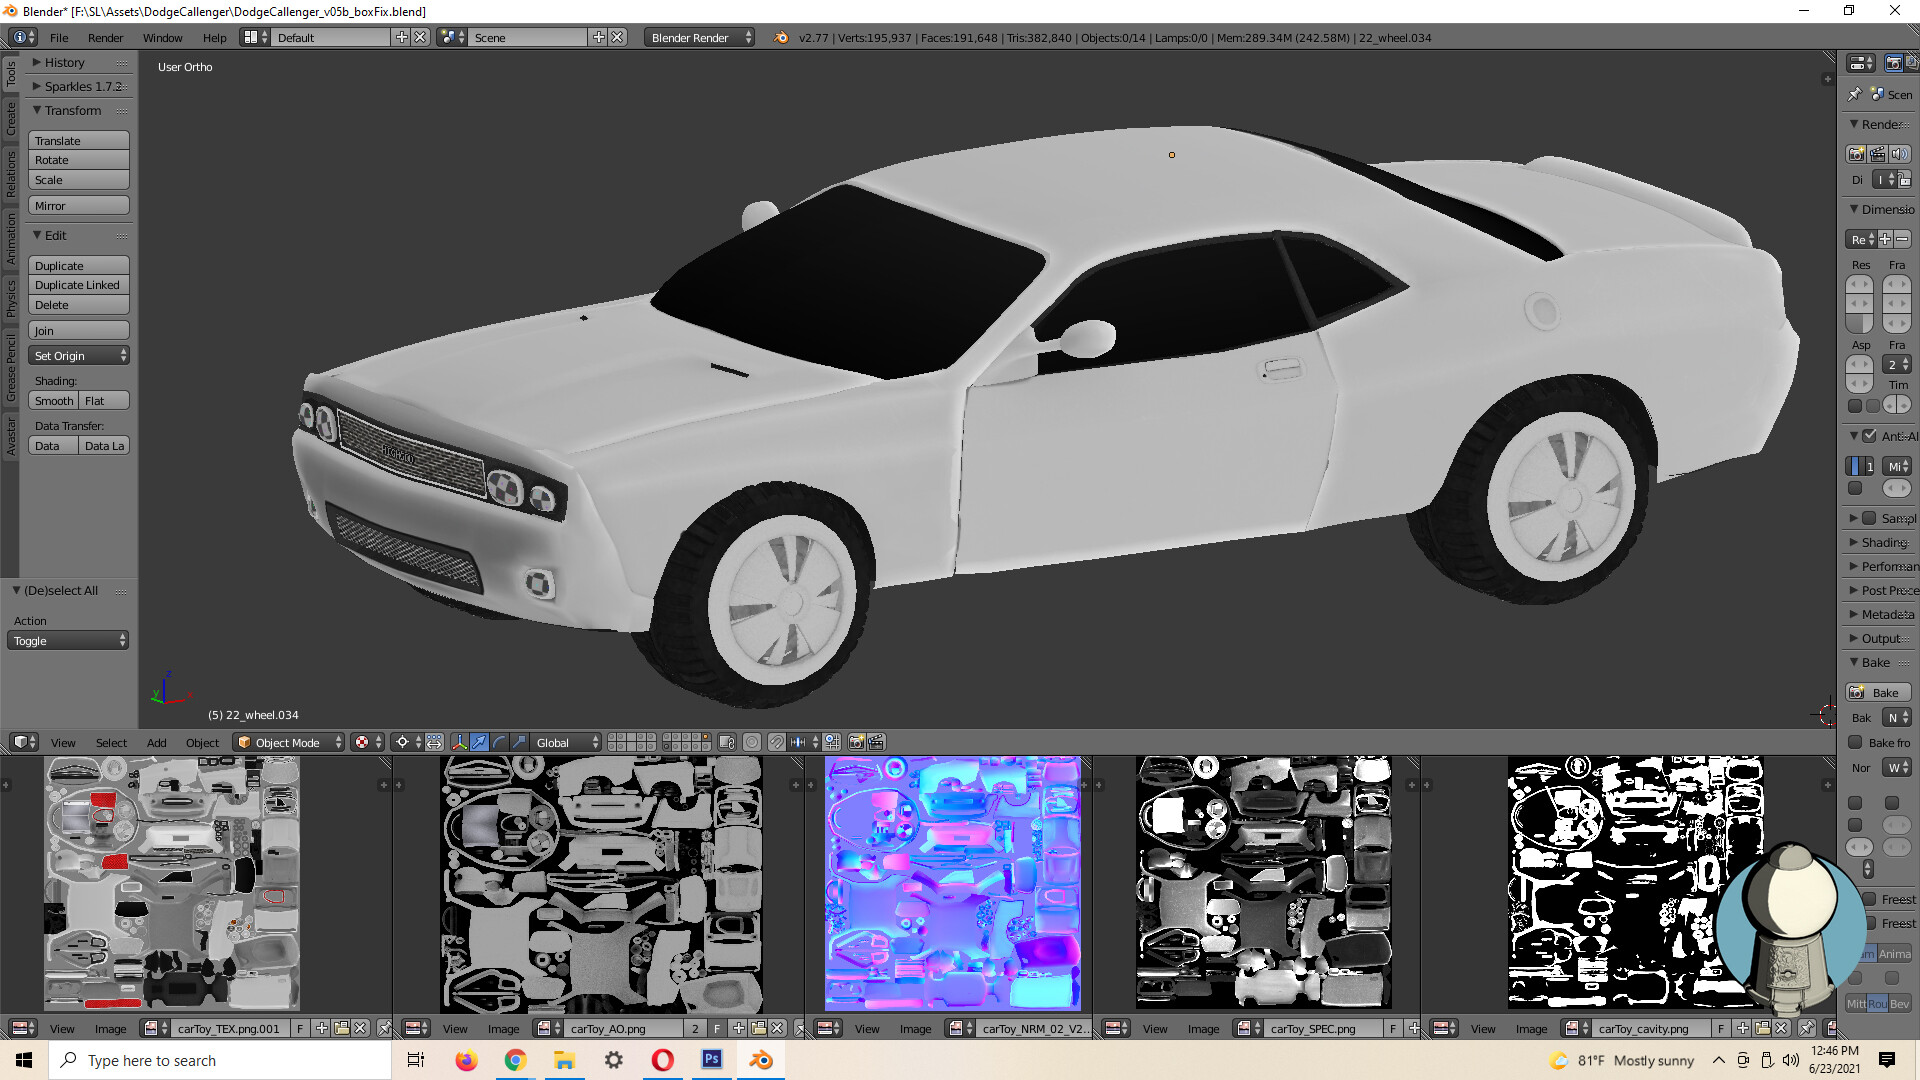Open the Window menu
Image resolution: width=1920 pixels, height=1080 pixels.
tap(162, 37)
